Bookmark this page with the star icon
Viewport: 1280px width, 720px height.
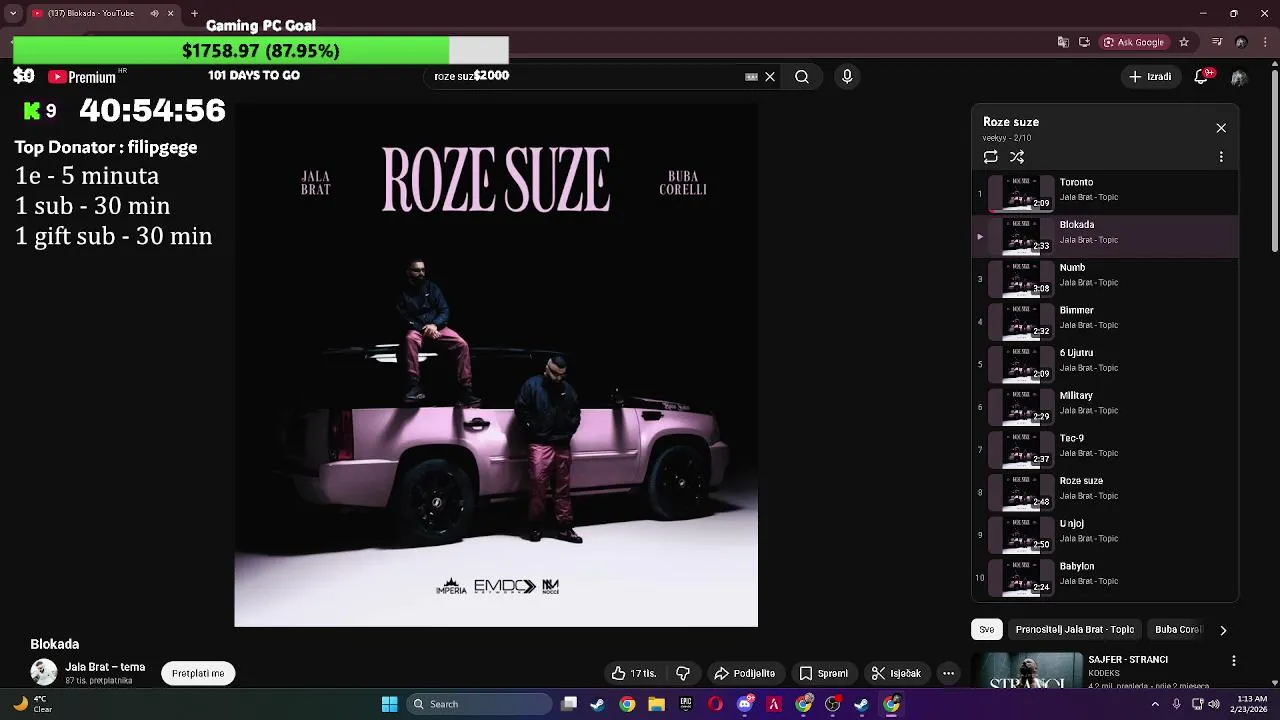1184,42
